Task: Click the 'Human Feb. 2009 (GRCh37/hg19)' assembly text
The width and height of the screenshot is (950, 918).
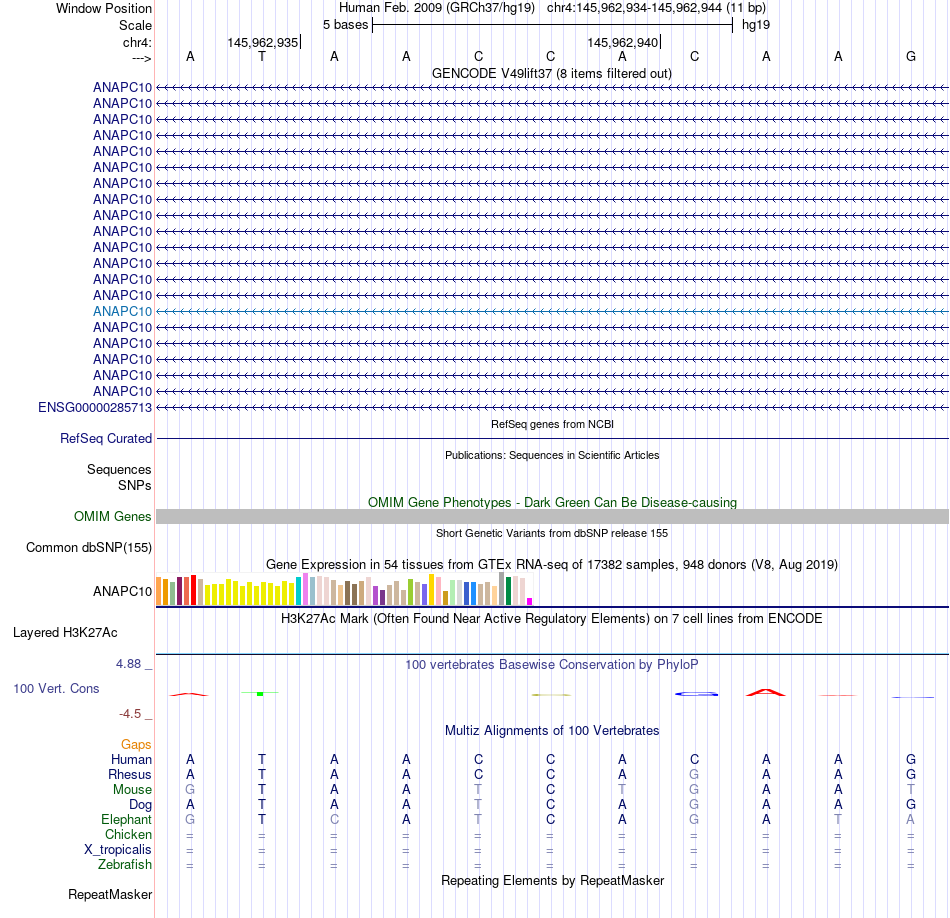Action: [437, 8]
